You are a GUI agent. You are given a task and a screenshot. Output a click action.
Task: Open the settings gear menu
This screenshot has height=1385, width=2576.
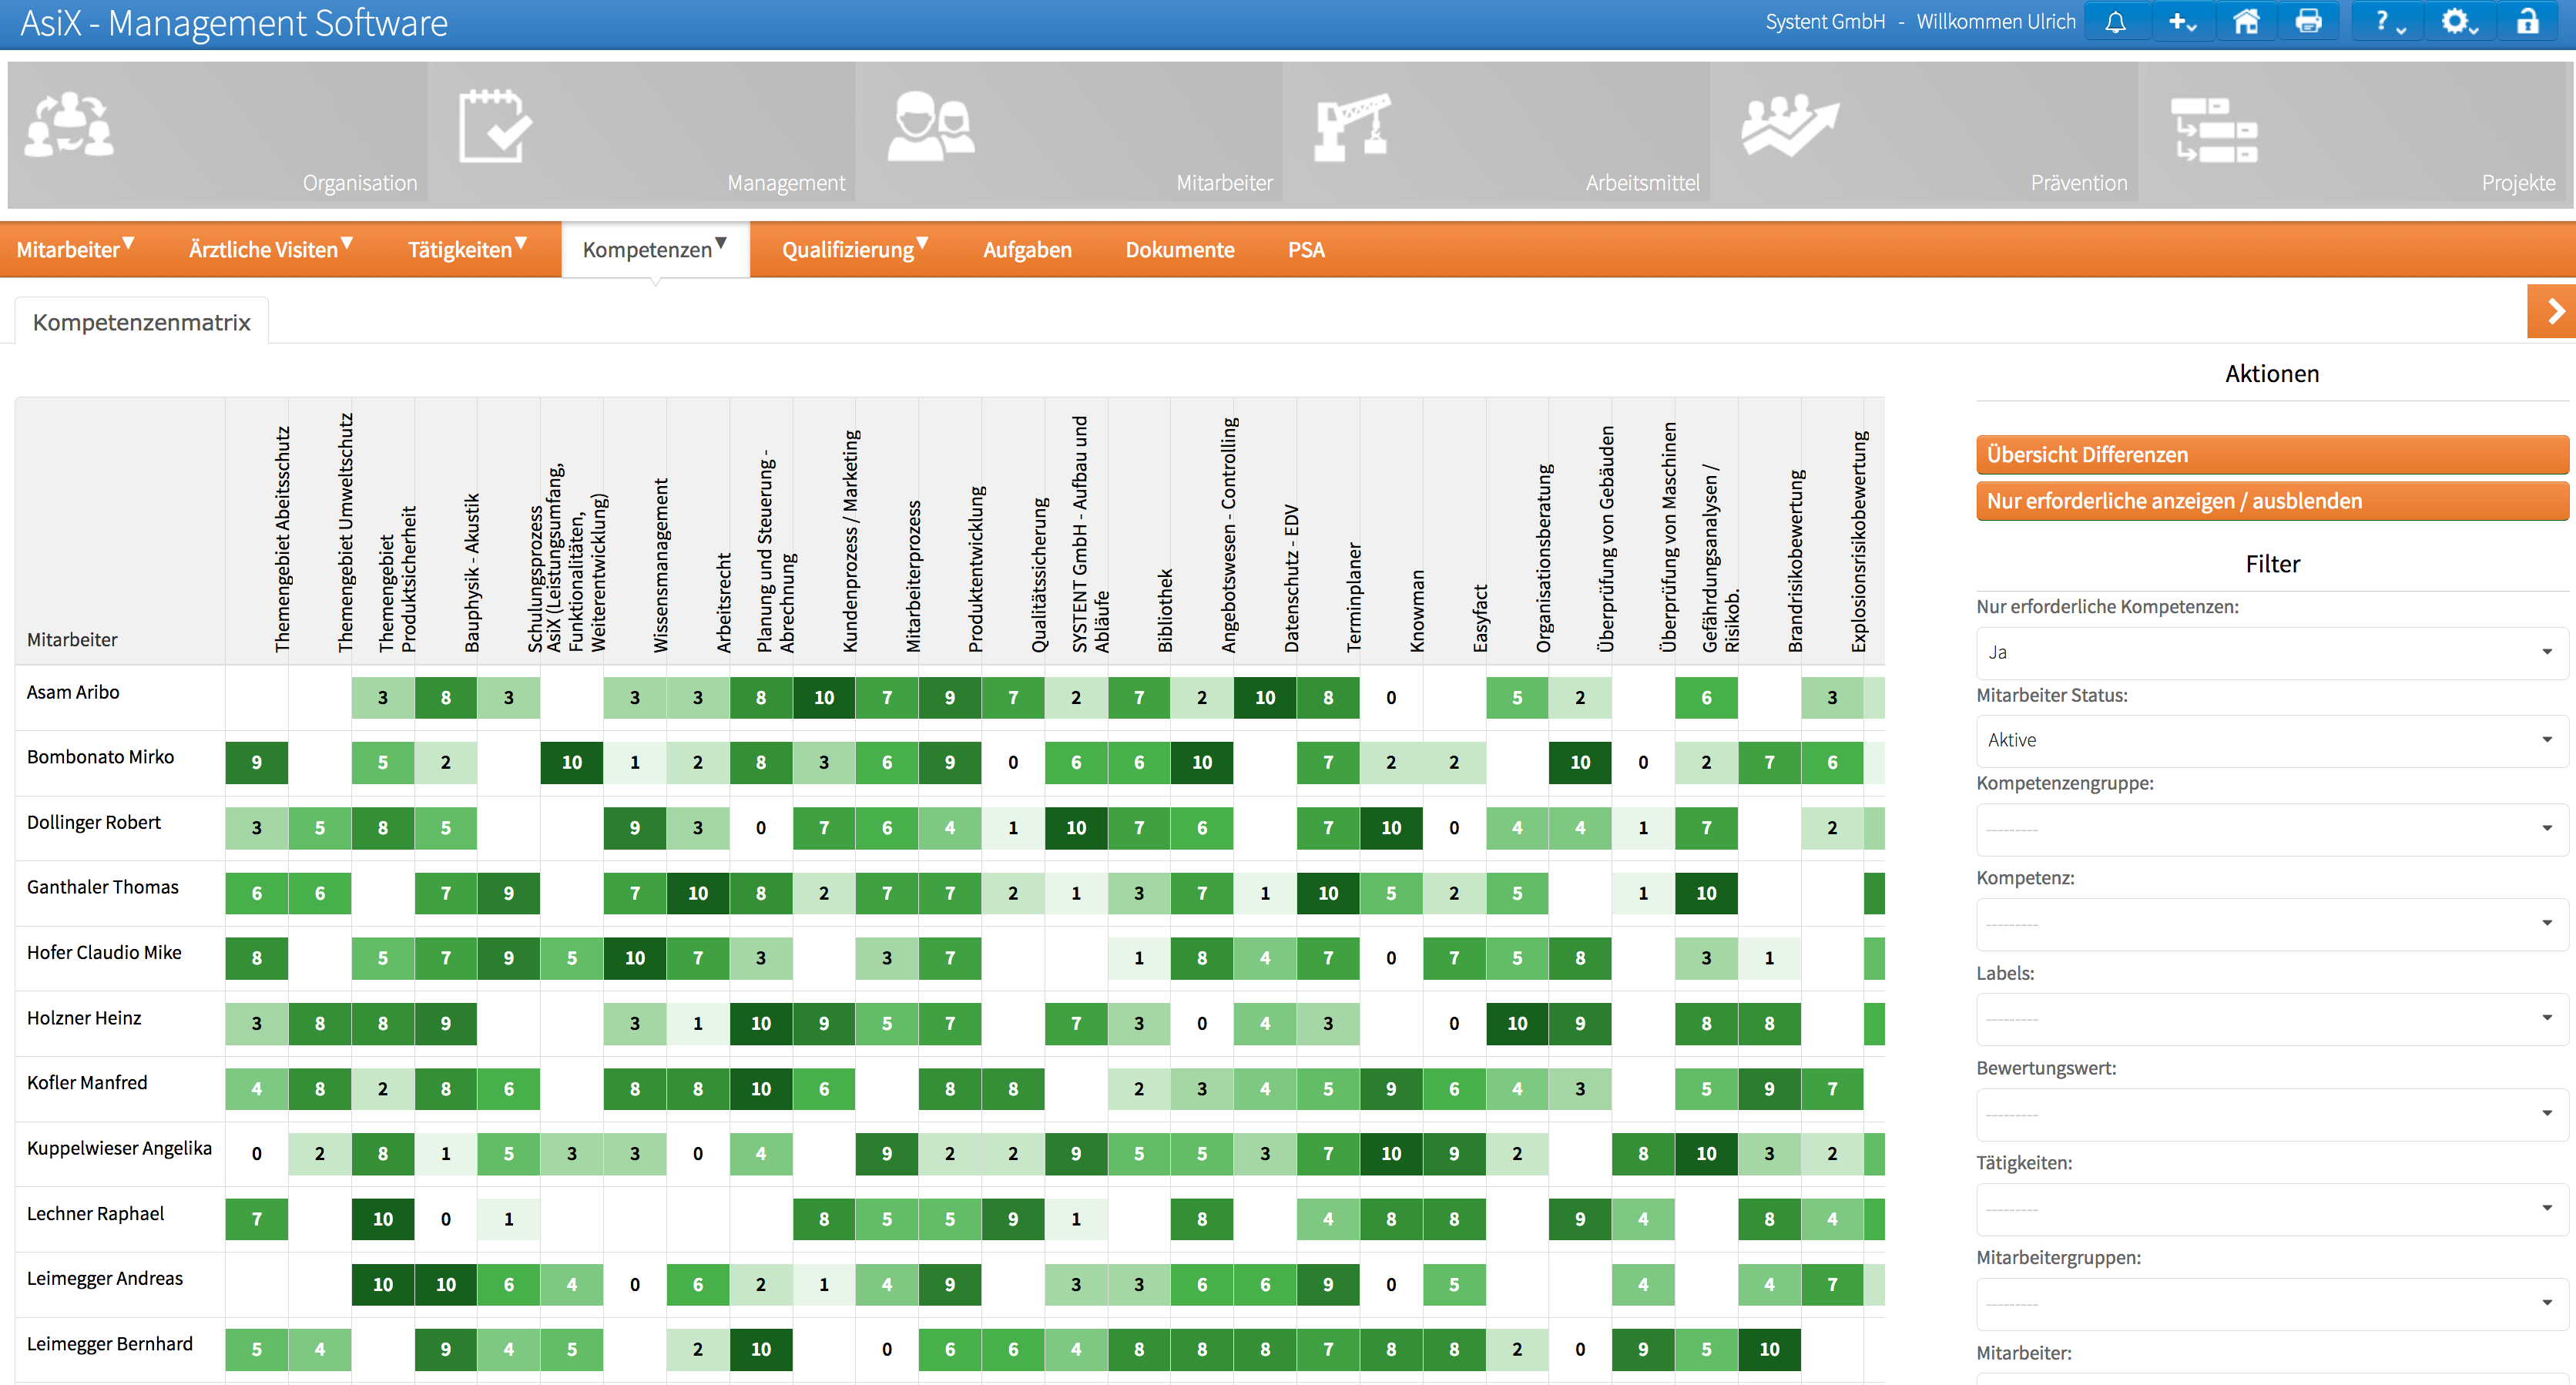point(2459,22)
